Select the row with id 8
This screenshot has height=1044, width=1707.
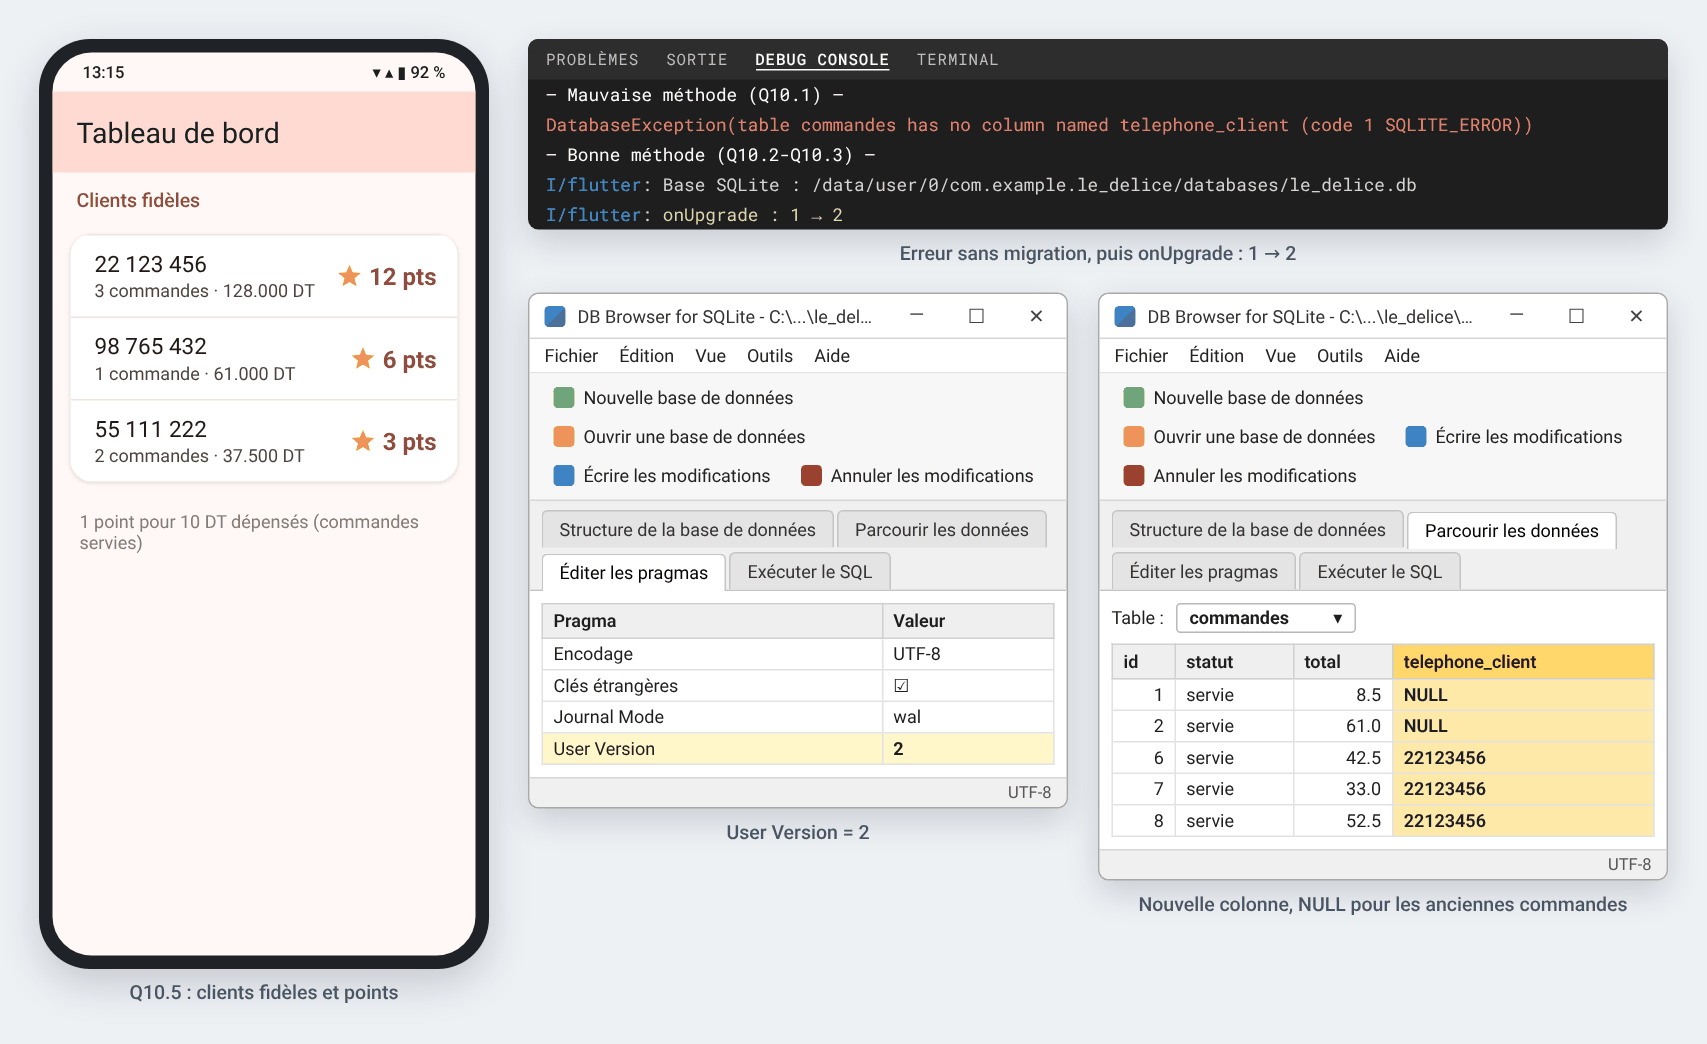(x=1383, y=821)
